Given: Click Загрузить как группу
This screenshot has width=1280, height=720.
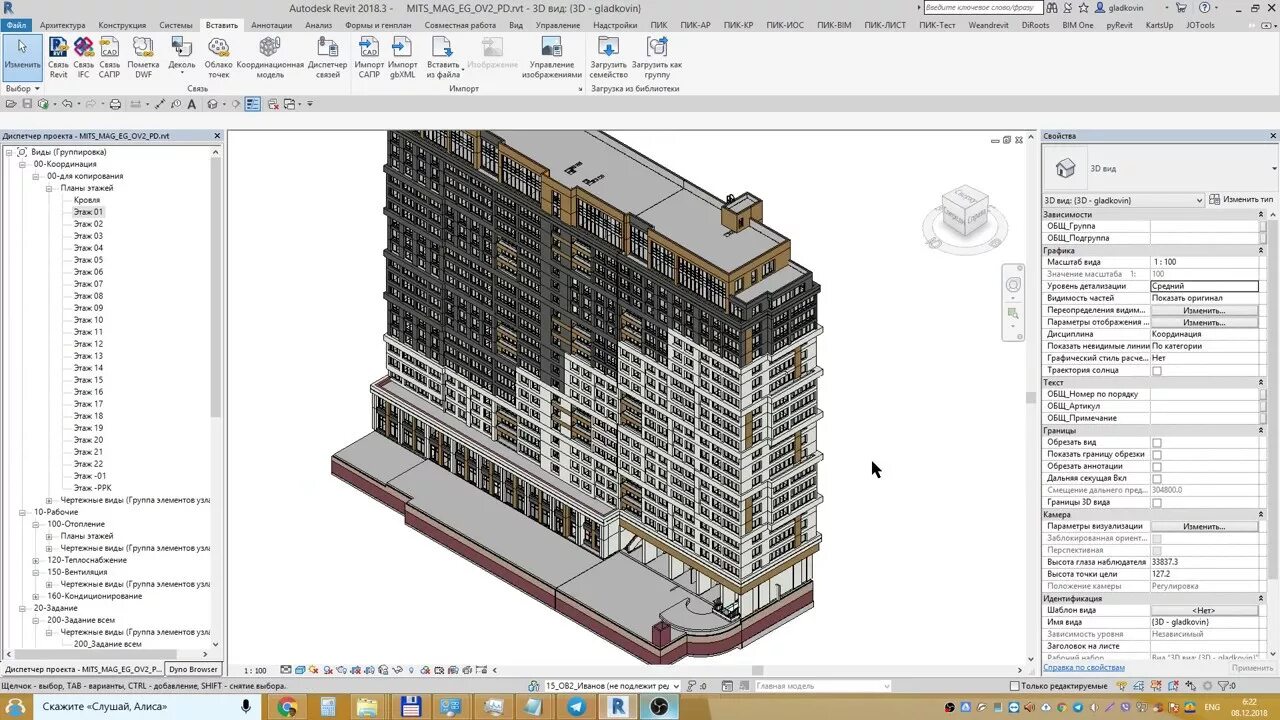Looking at the screenshot, I should [x=657, y=57].
